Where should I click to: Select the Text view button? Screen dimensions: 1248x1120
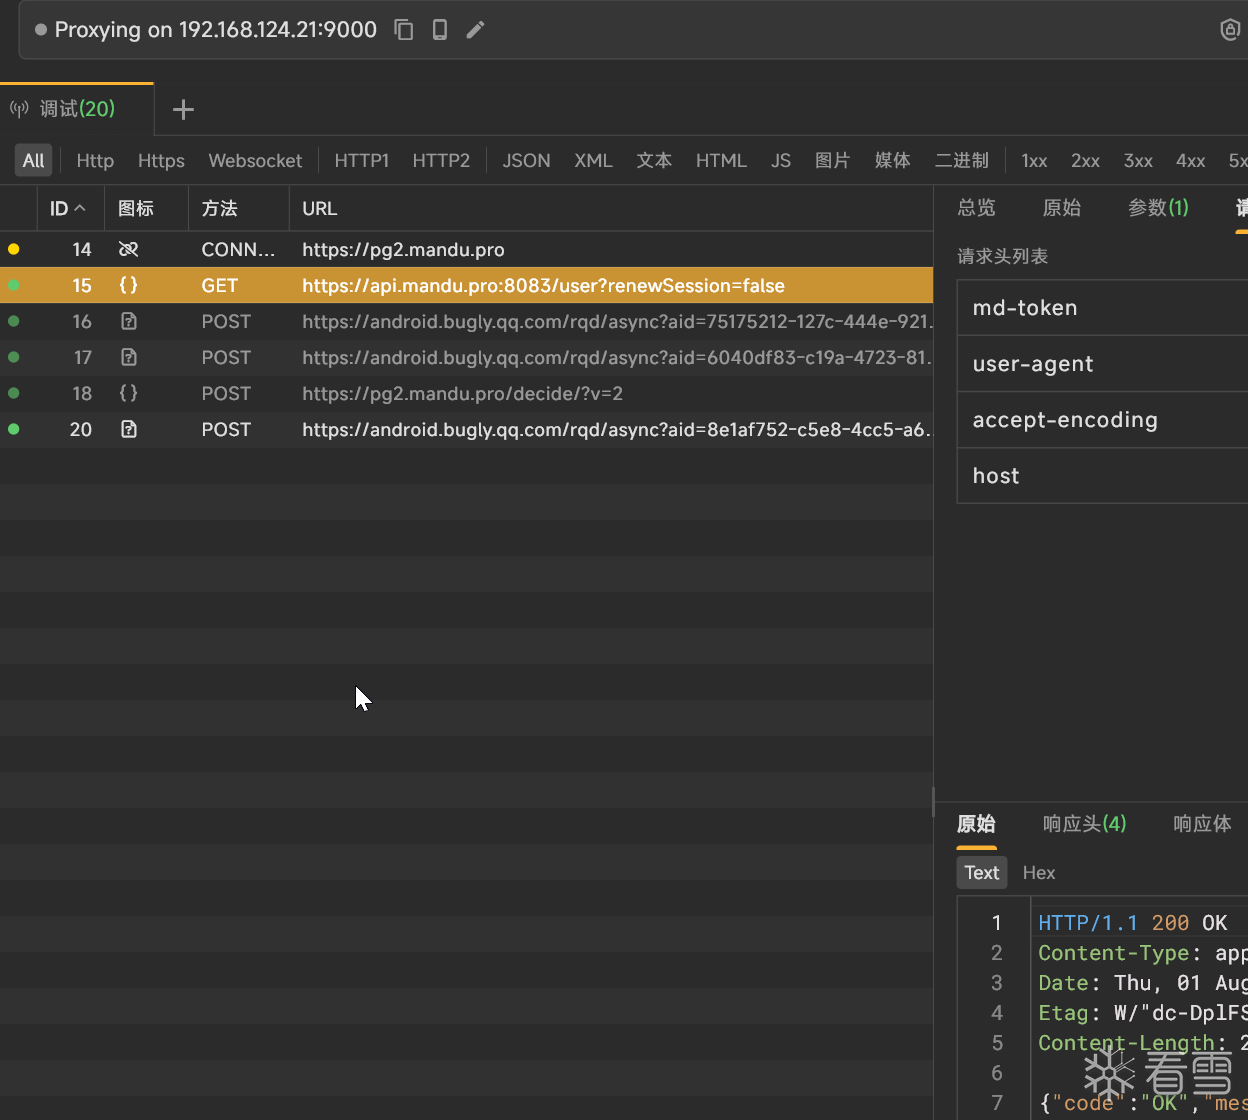pyautogui.click(x=981, y=873)
